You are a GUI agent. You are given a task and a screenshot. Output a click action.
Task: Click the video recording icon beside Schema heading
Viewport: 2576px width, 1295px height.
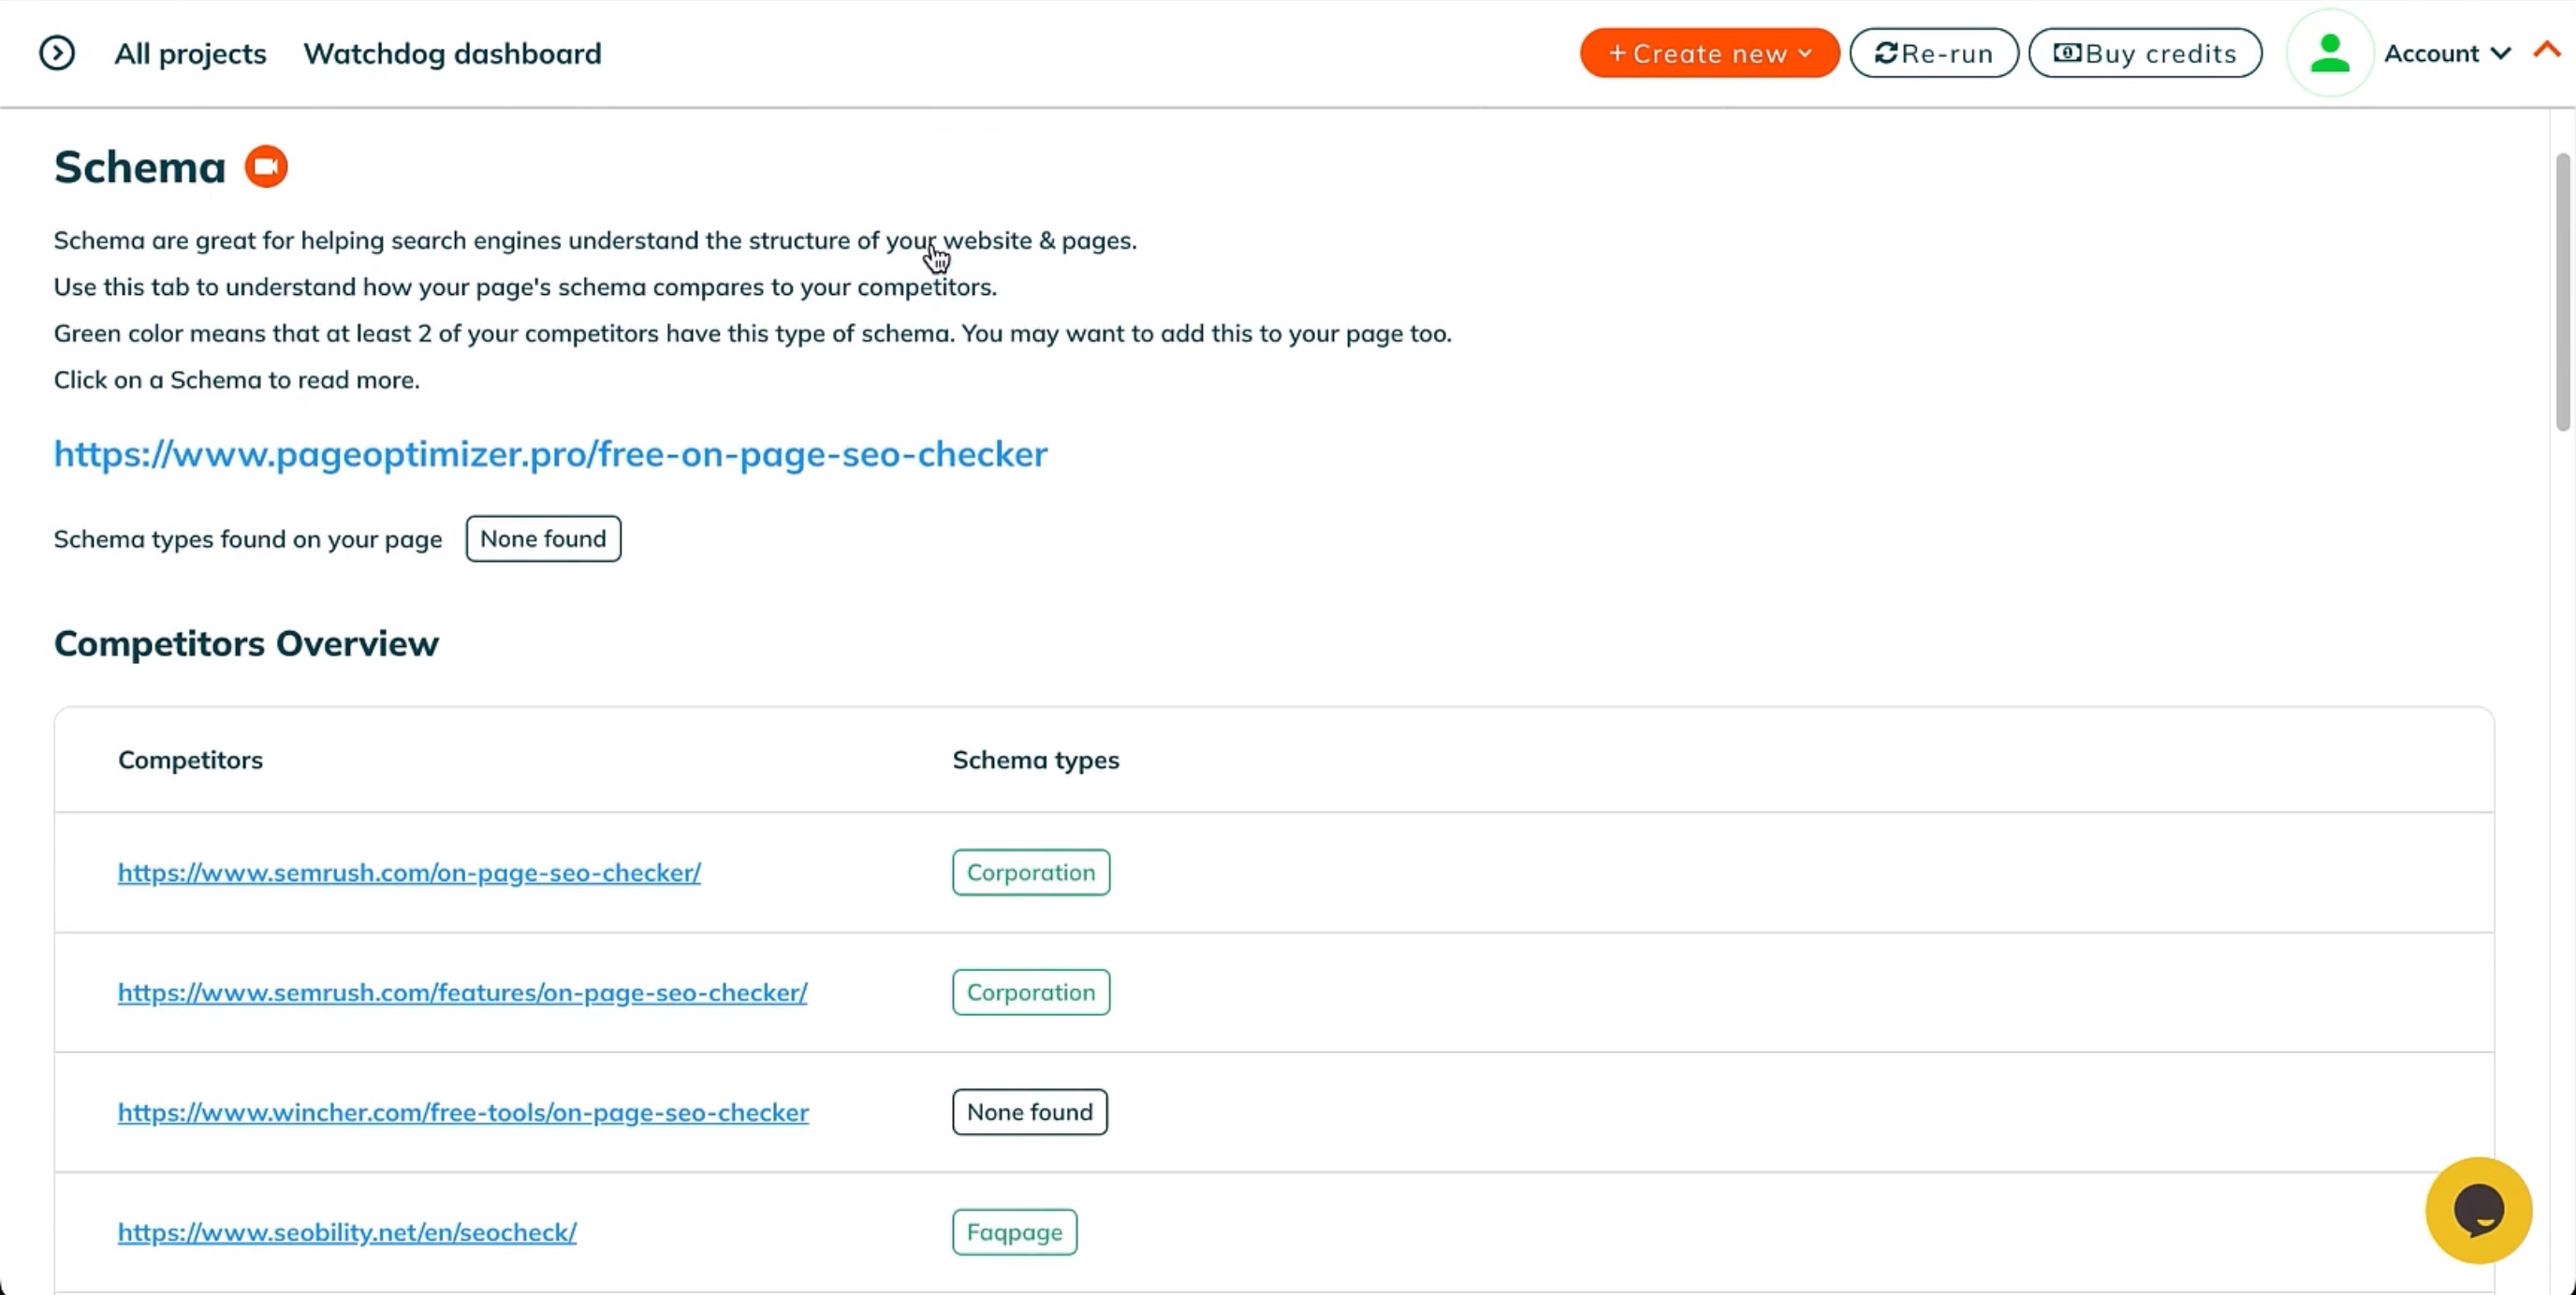tap(266, 166)
